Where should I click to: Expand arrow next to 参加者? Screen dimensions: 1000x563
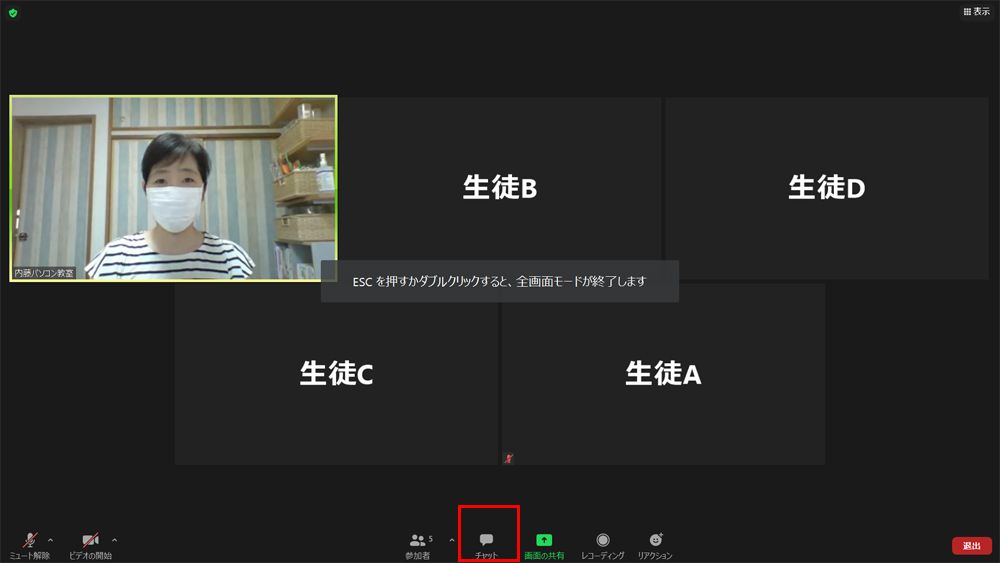click(x=452, y=540)
